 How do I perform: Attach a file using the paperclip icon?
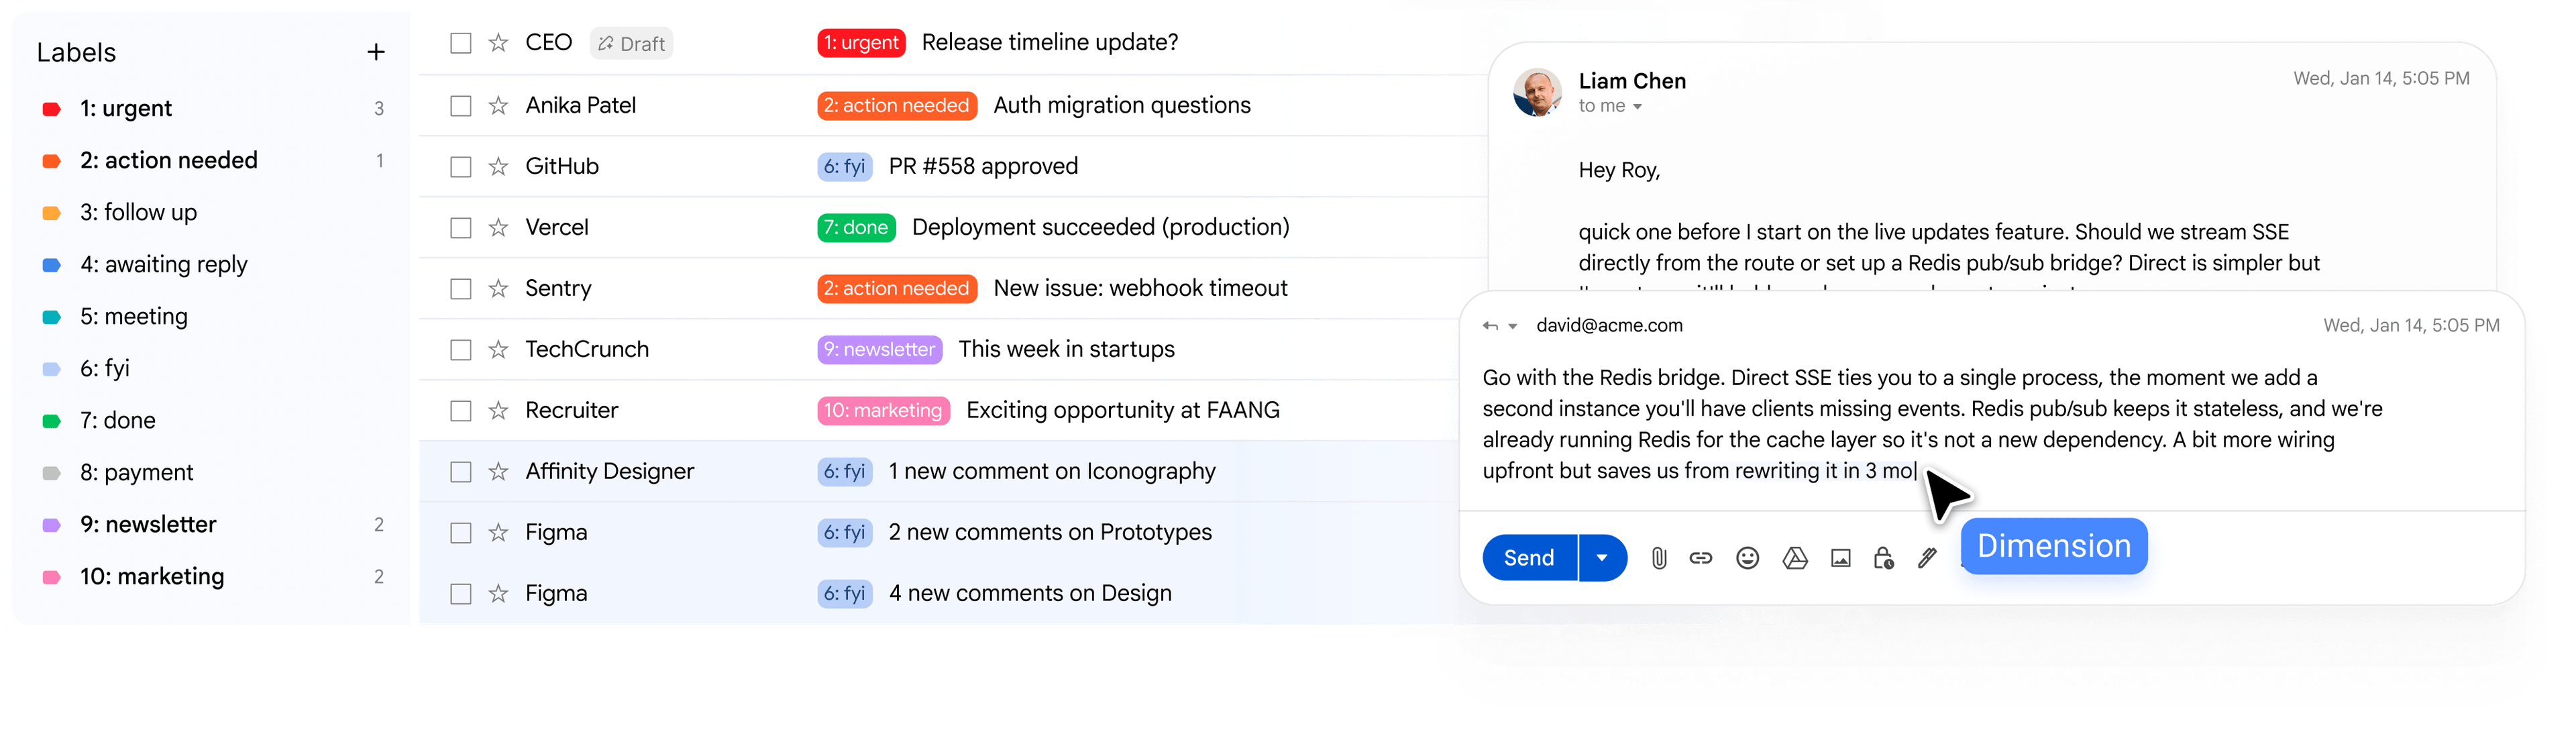pos(1660,558)
